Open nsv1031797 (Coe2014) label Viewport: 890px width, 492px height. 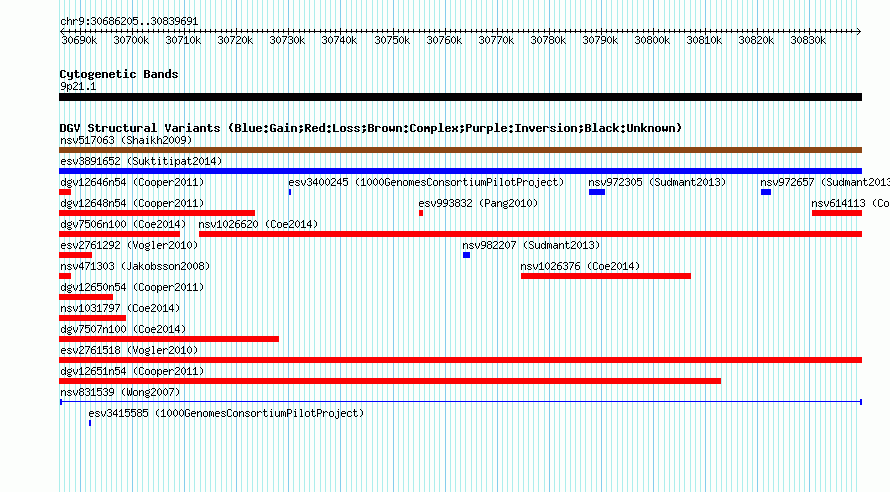(120, 308)
